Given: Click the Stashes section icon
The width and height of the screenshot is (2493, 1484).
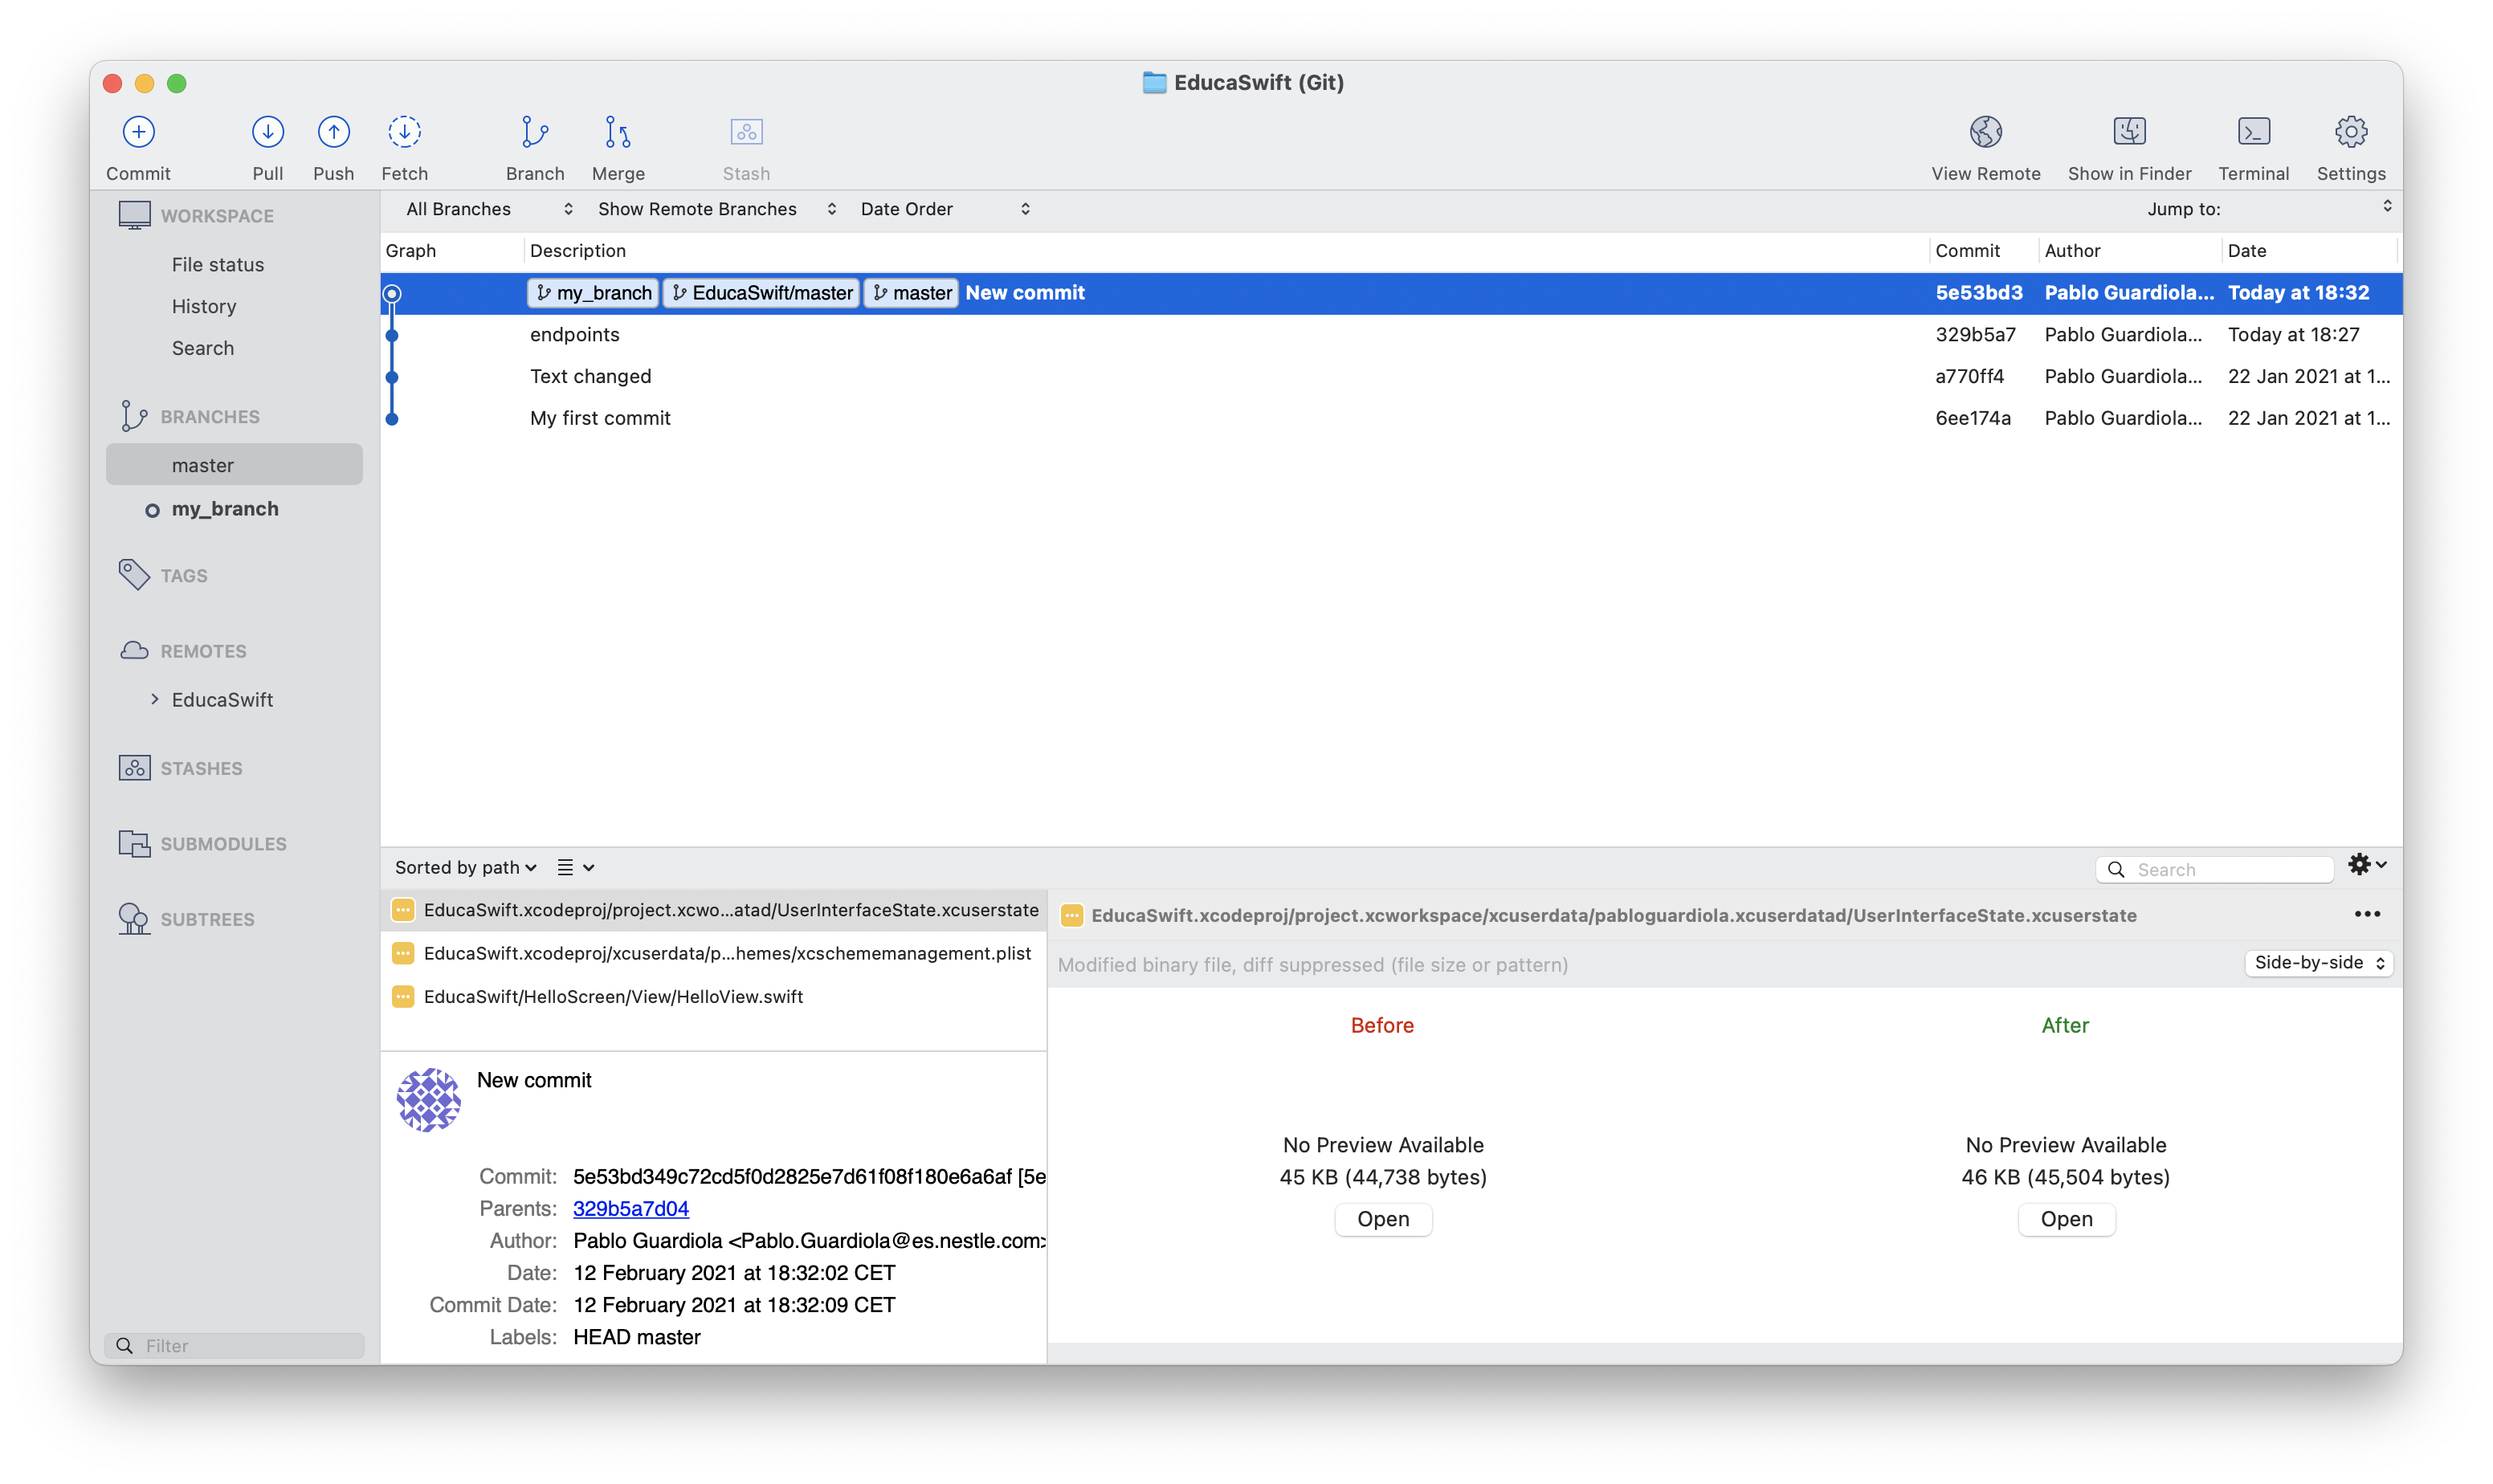Looking at the screenshot, I should pyautogui.click(x=134, y=768).
